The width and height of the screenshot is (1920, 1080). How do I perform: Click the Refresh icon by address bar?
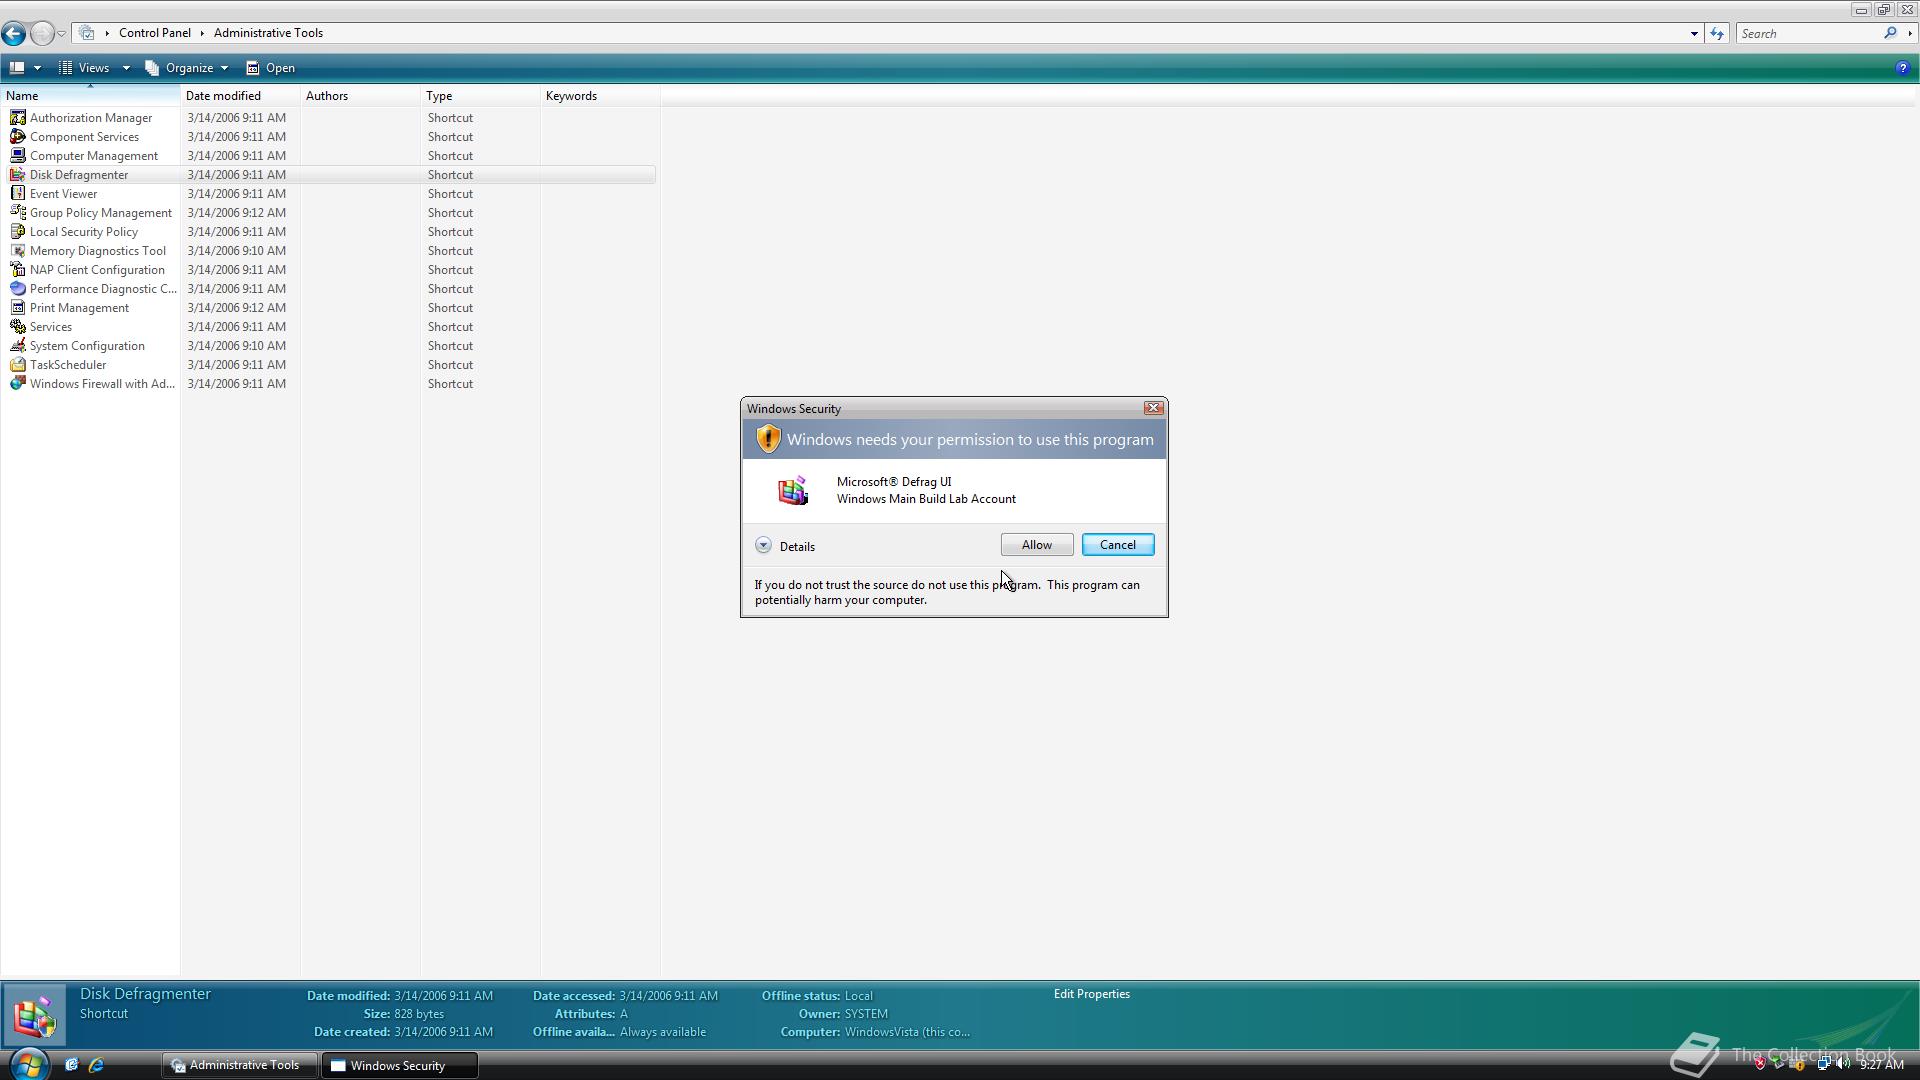click(x=1717, y=33)
